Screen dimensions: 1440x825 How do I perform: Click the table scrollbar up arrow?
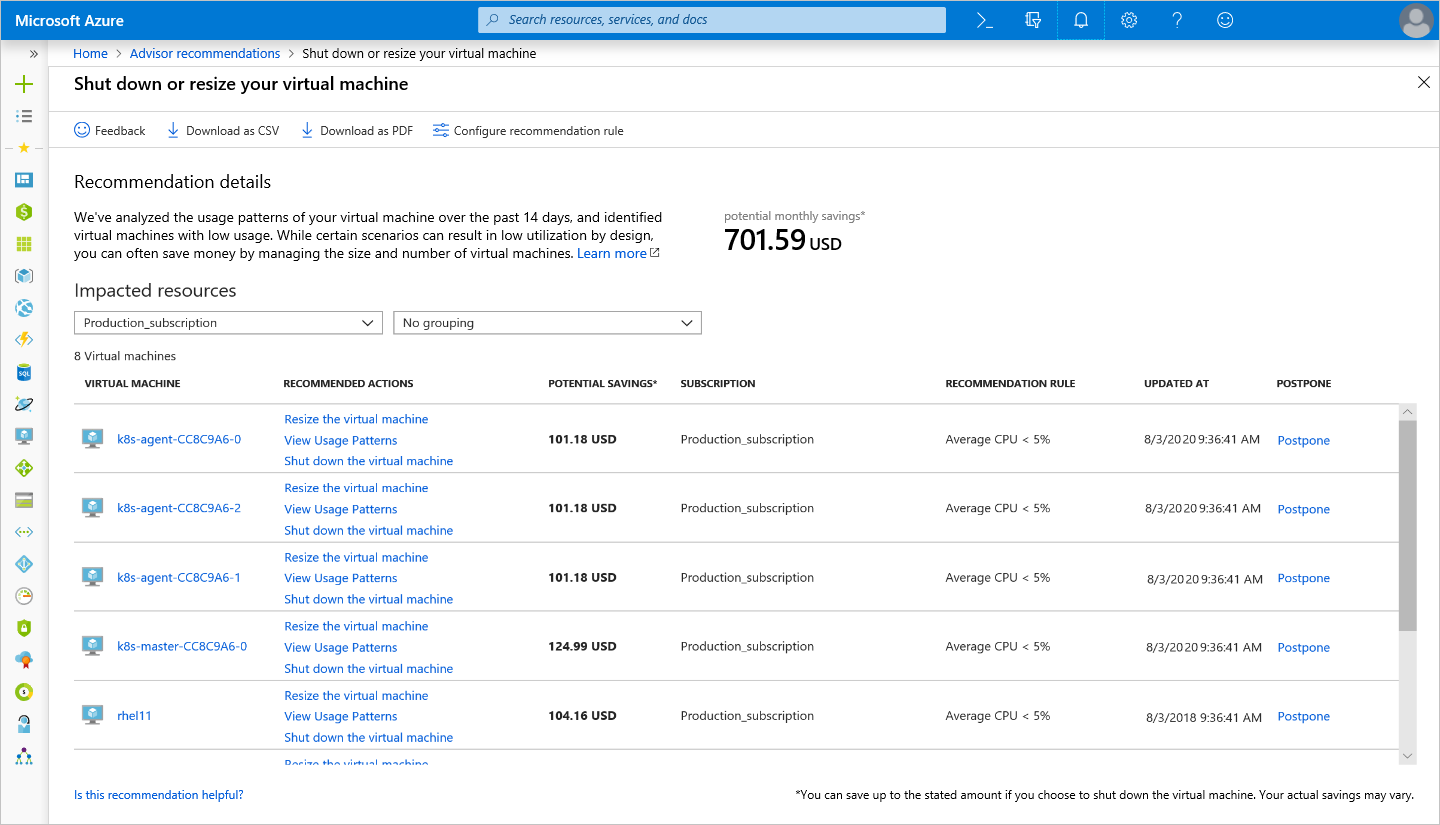coord(1408,412)
